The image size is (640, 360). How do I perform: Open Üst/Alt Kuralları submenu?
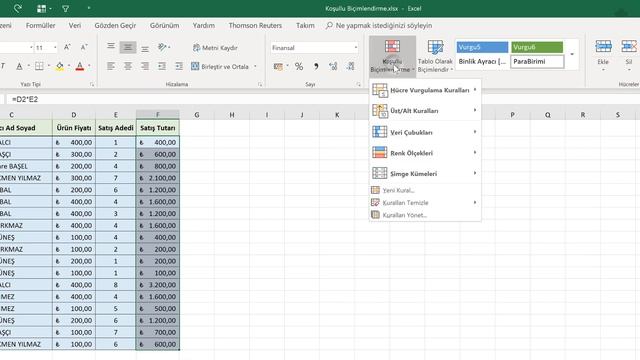[x=425, y=111]
